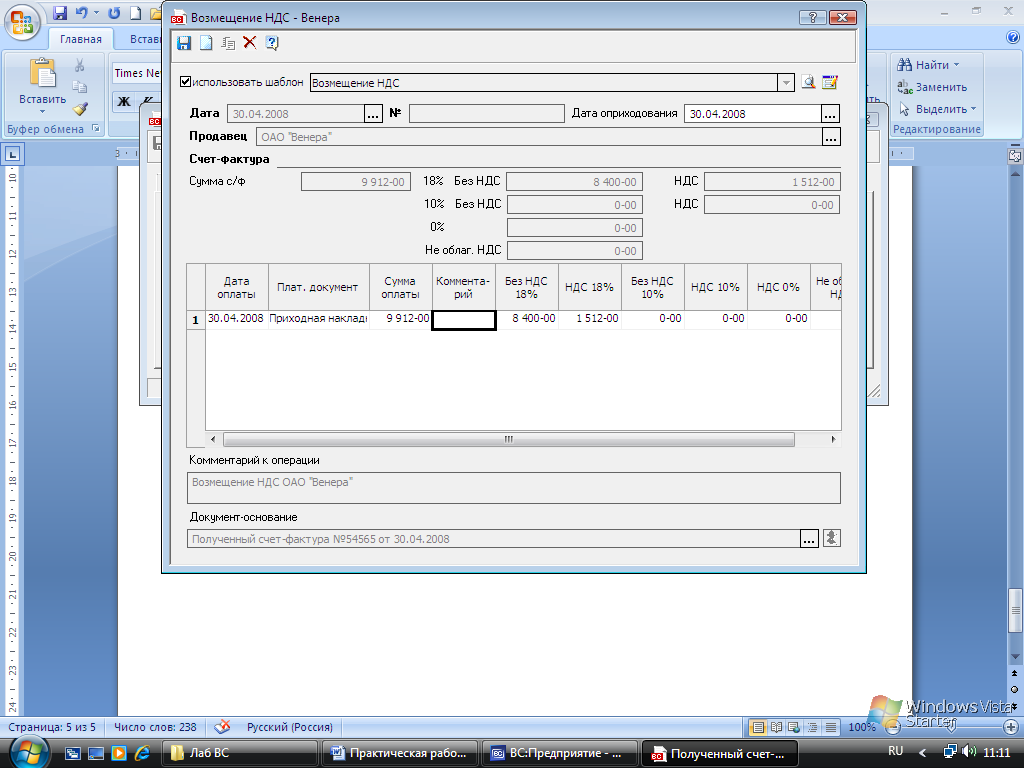Switch to Full Screen Reading view icon
Viewport: 1024px width, 768px height.
click(x=776, y=727)
